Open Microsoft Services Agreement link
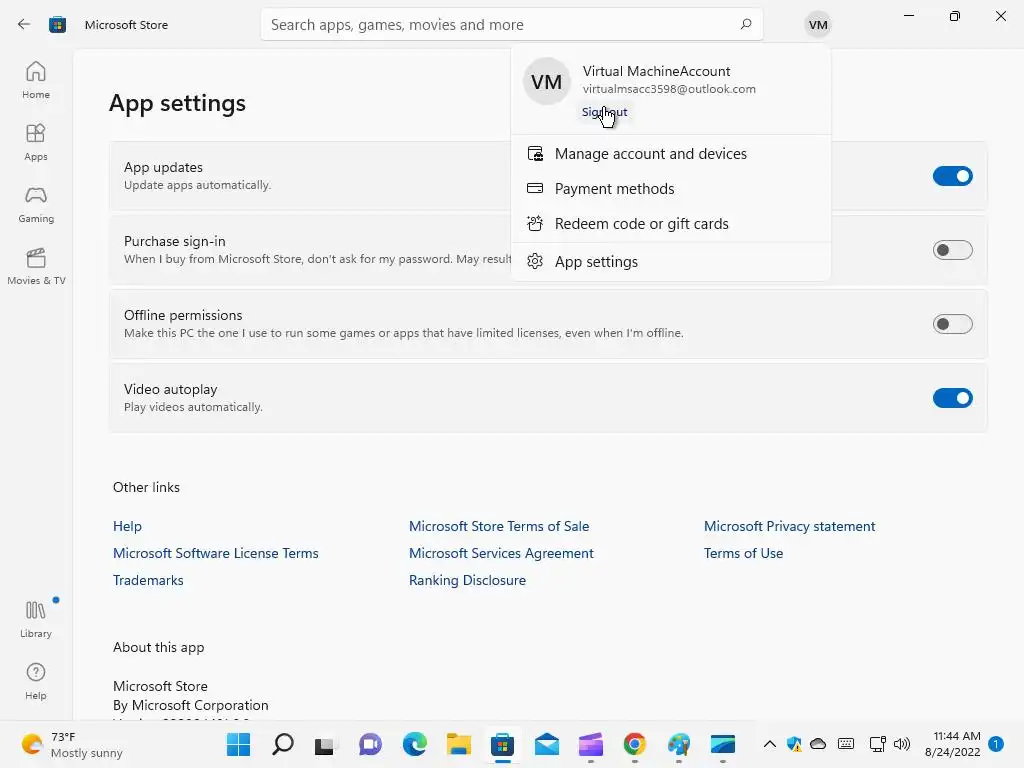Image resolution: width=1024 pixels, height=768 pixels. pyautogui.click(x=501, y=553)
